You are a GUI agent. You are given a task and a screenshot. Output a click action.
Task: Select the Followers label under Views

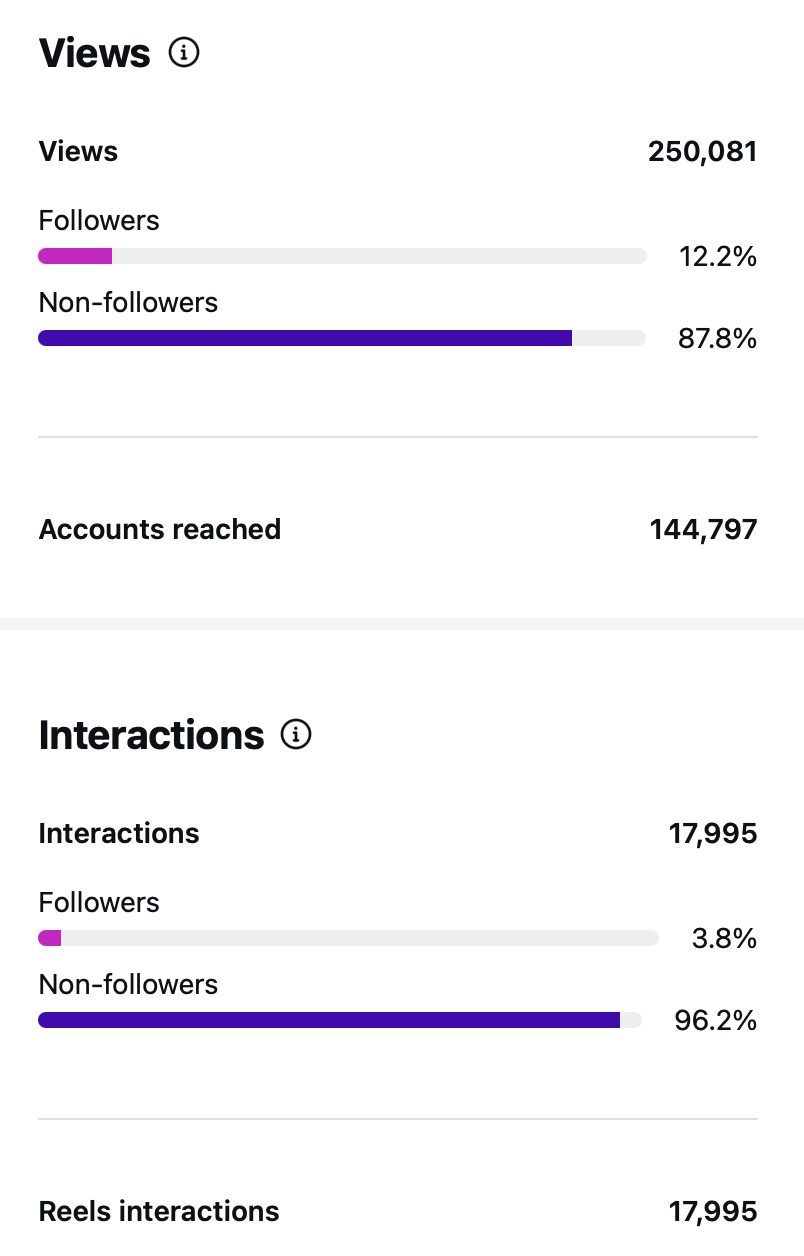[98, 220]
